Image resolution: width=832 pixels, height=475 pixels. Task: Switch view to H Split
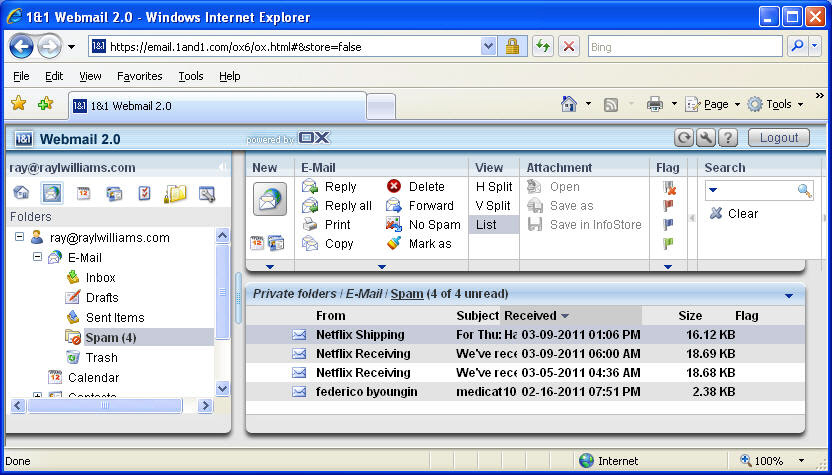pos(493,187)
